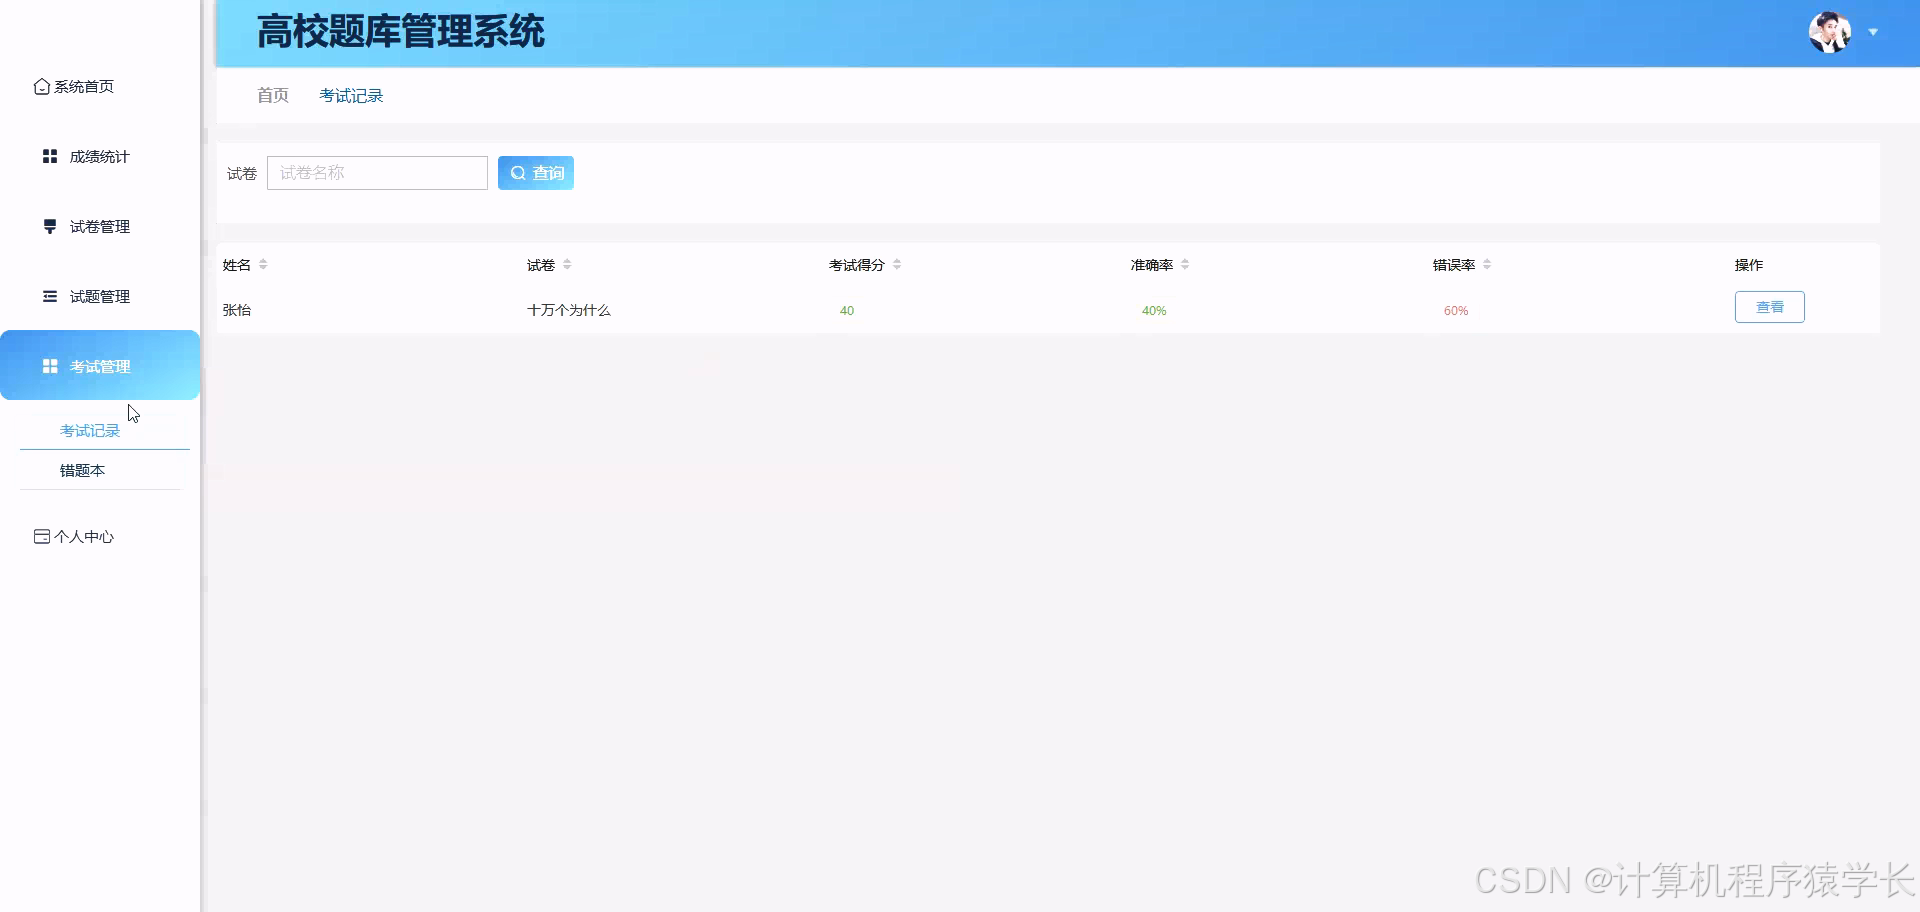This screenshot has width=1920, height=912.
Task: Expand 试题管理 menu
Action: [x=100, y=297]
